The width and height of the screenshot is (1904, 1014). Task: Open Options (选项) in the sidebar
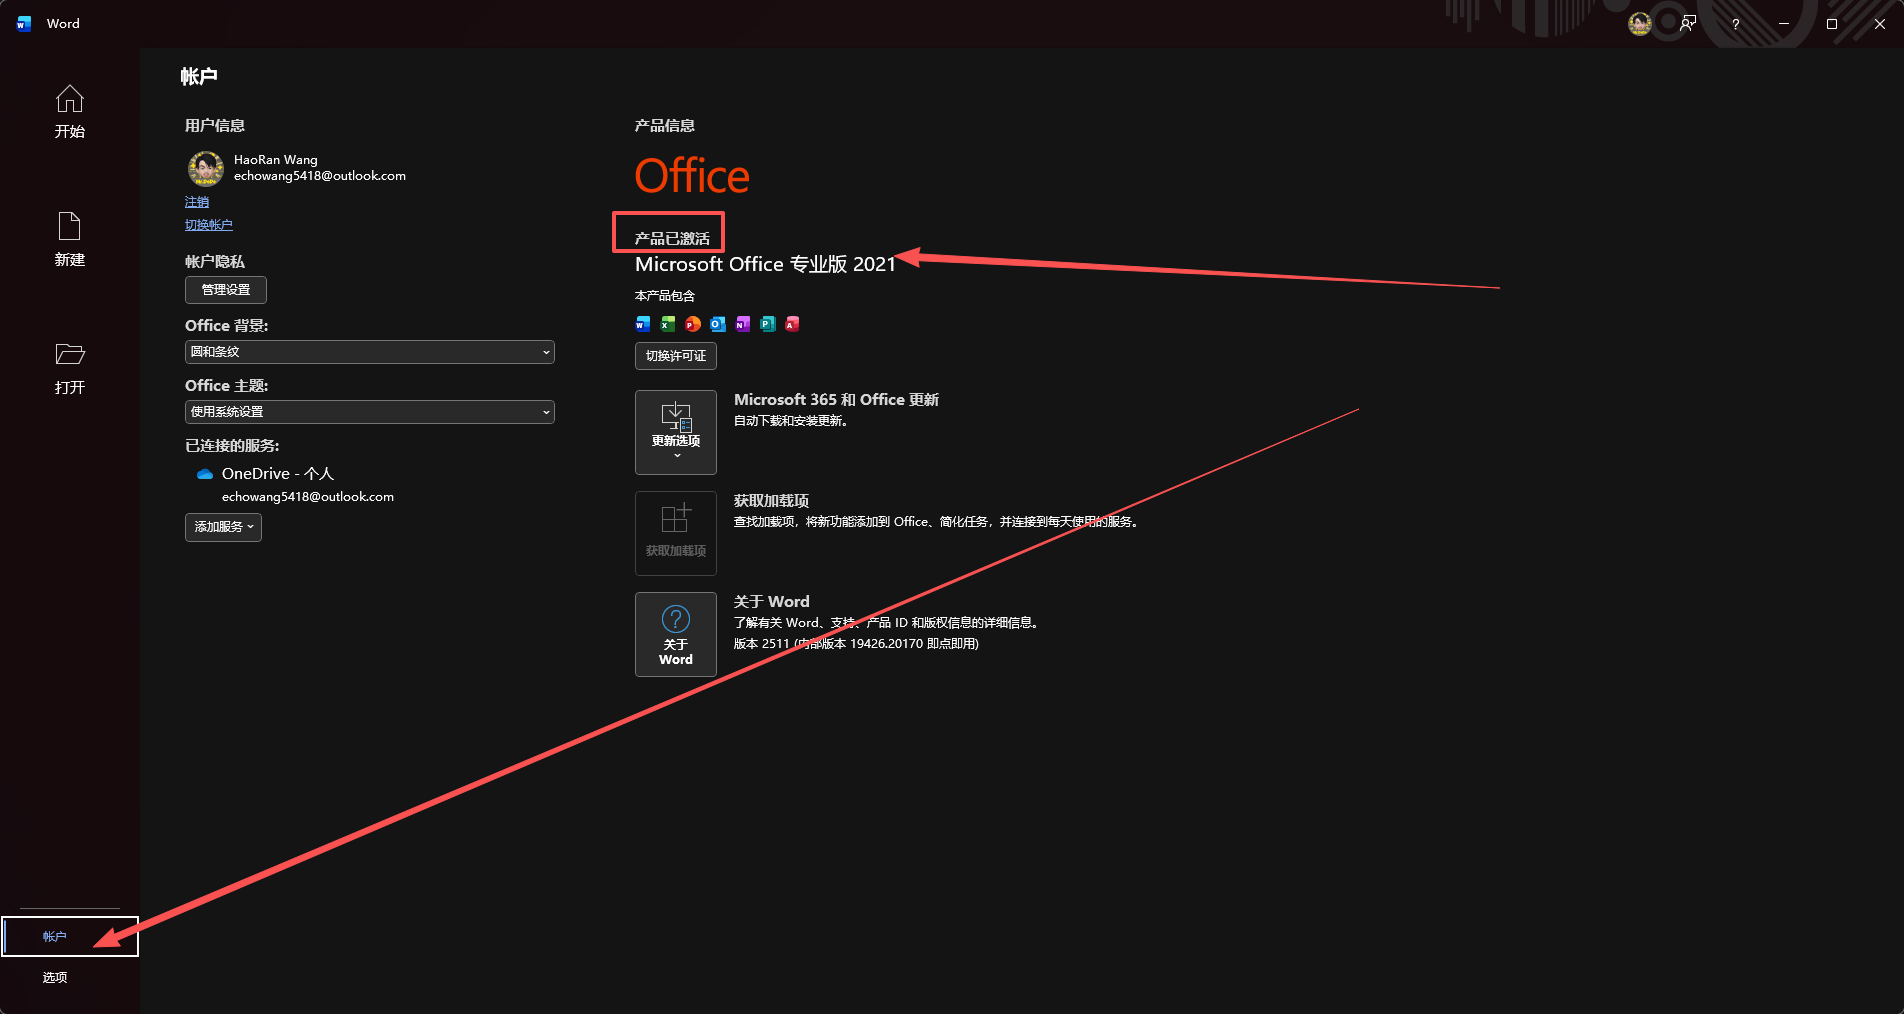(55, 978)
